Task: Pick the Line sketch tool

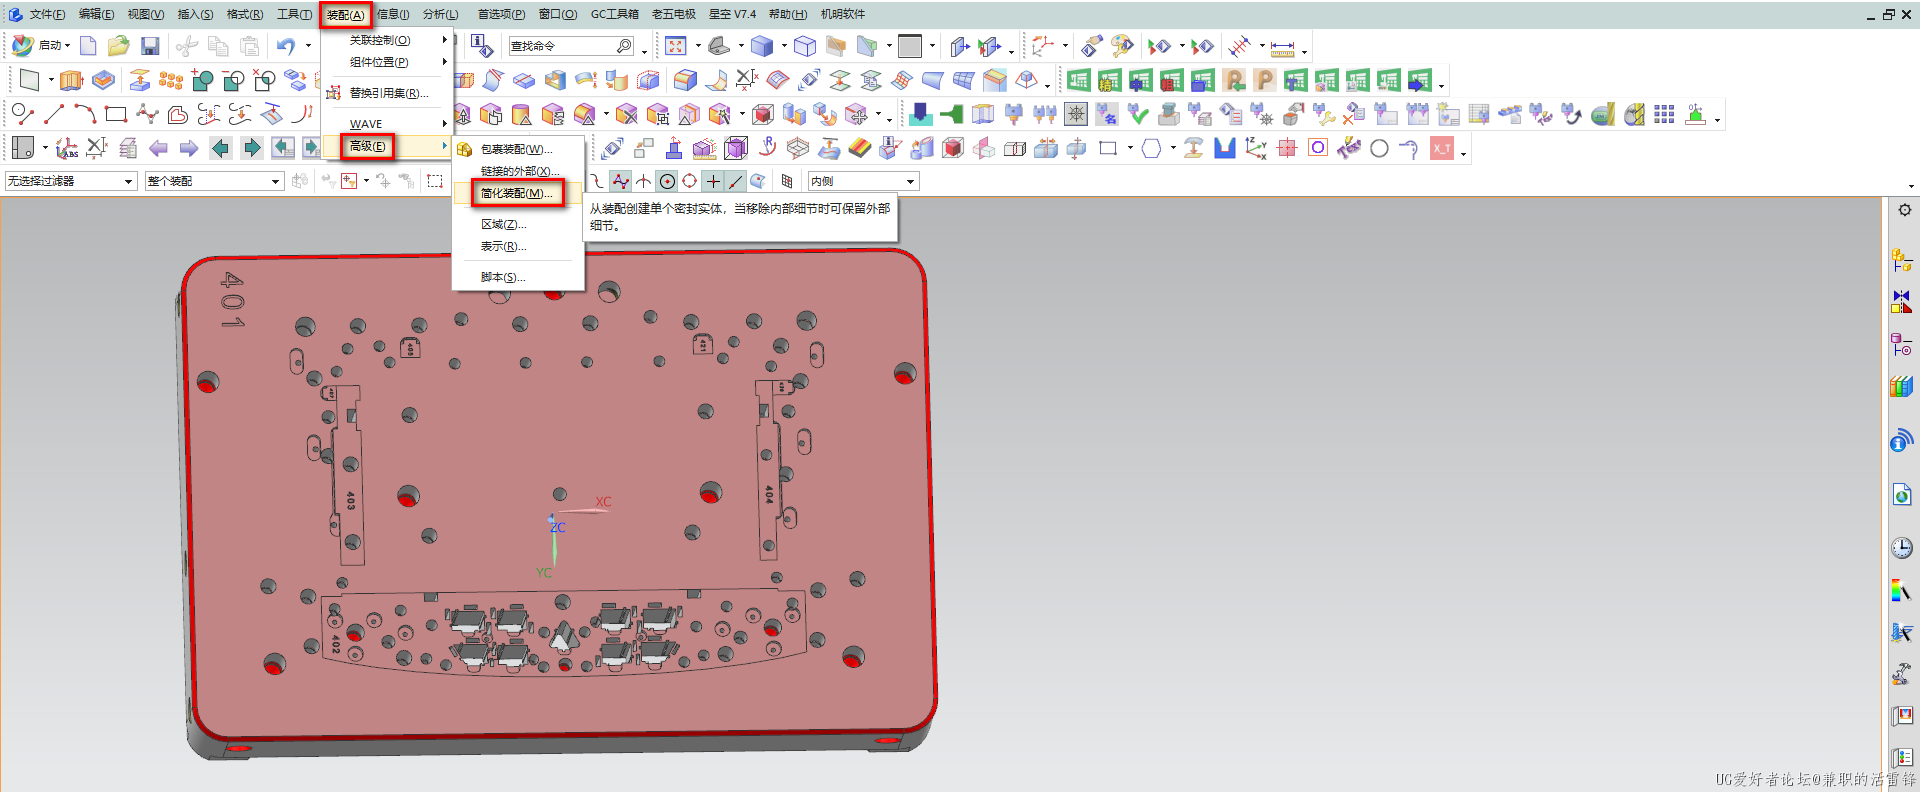Action: [x=54, y=114]
